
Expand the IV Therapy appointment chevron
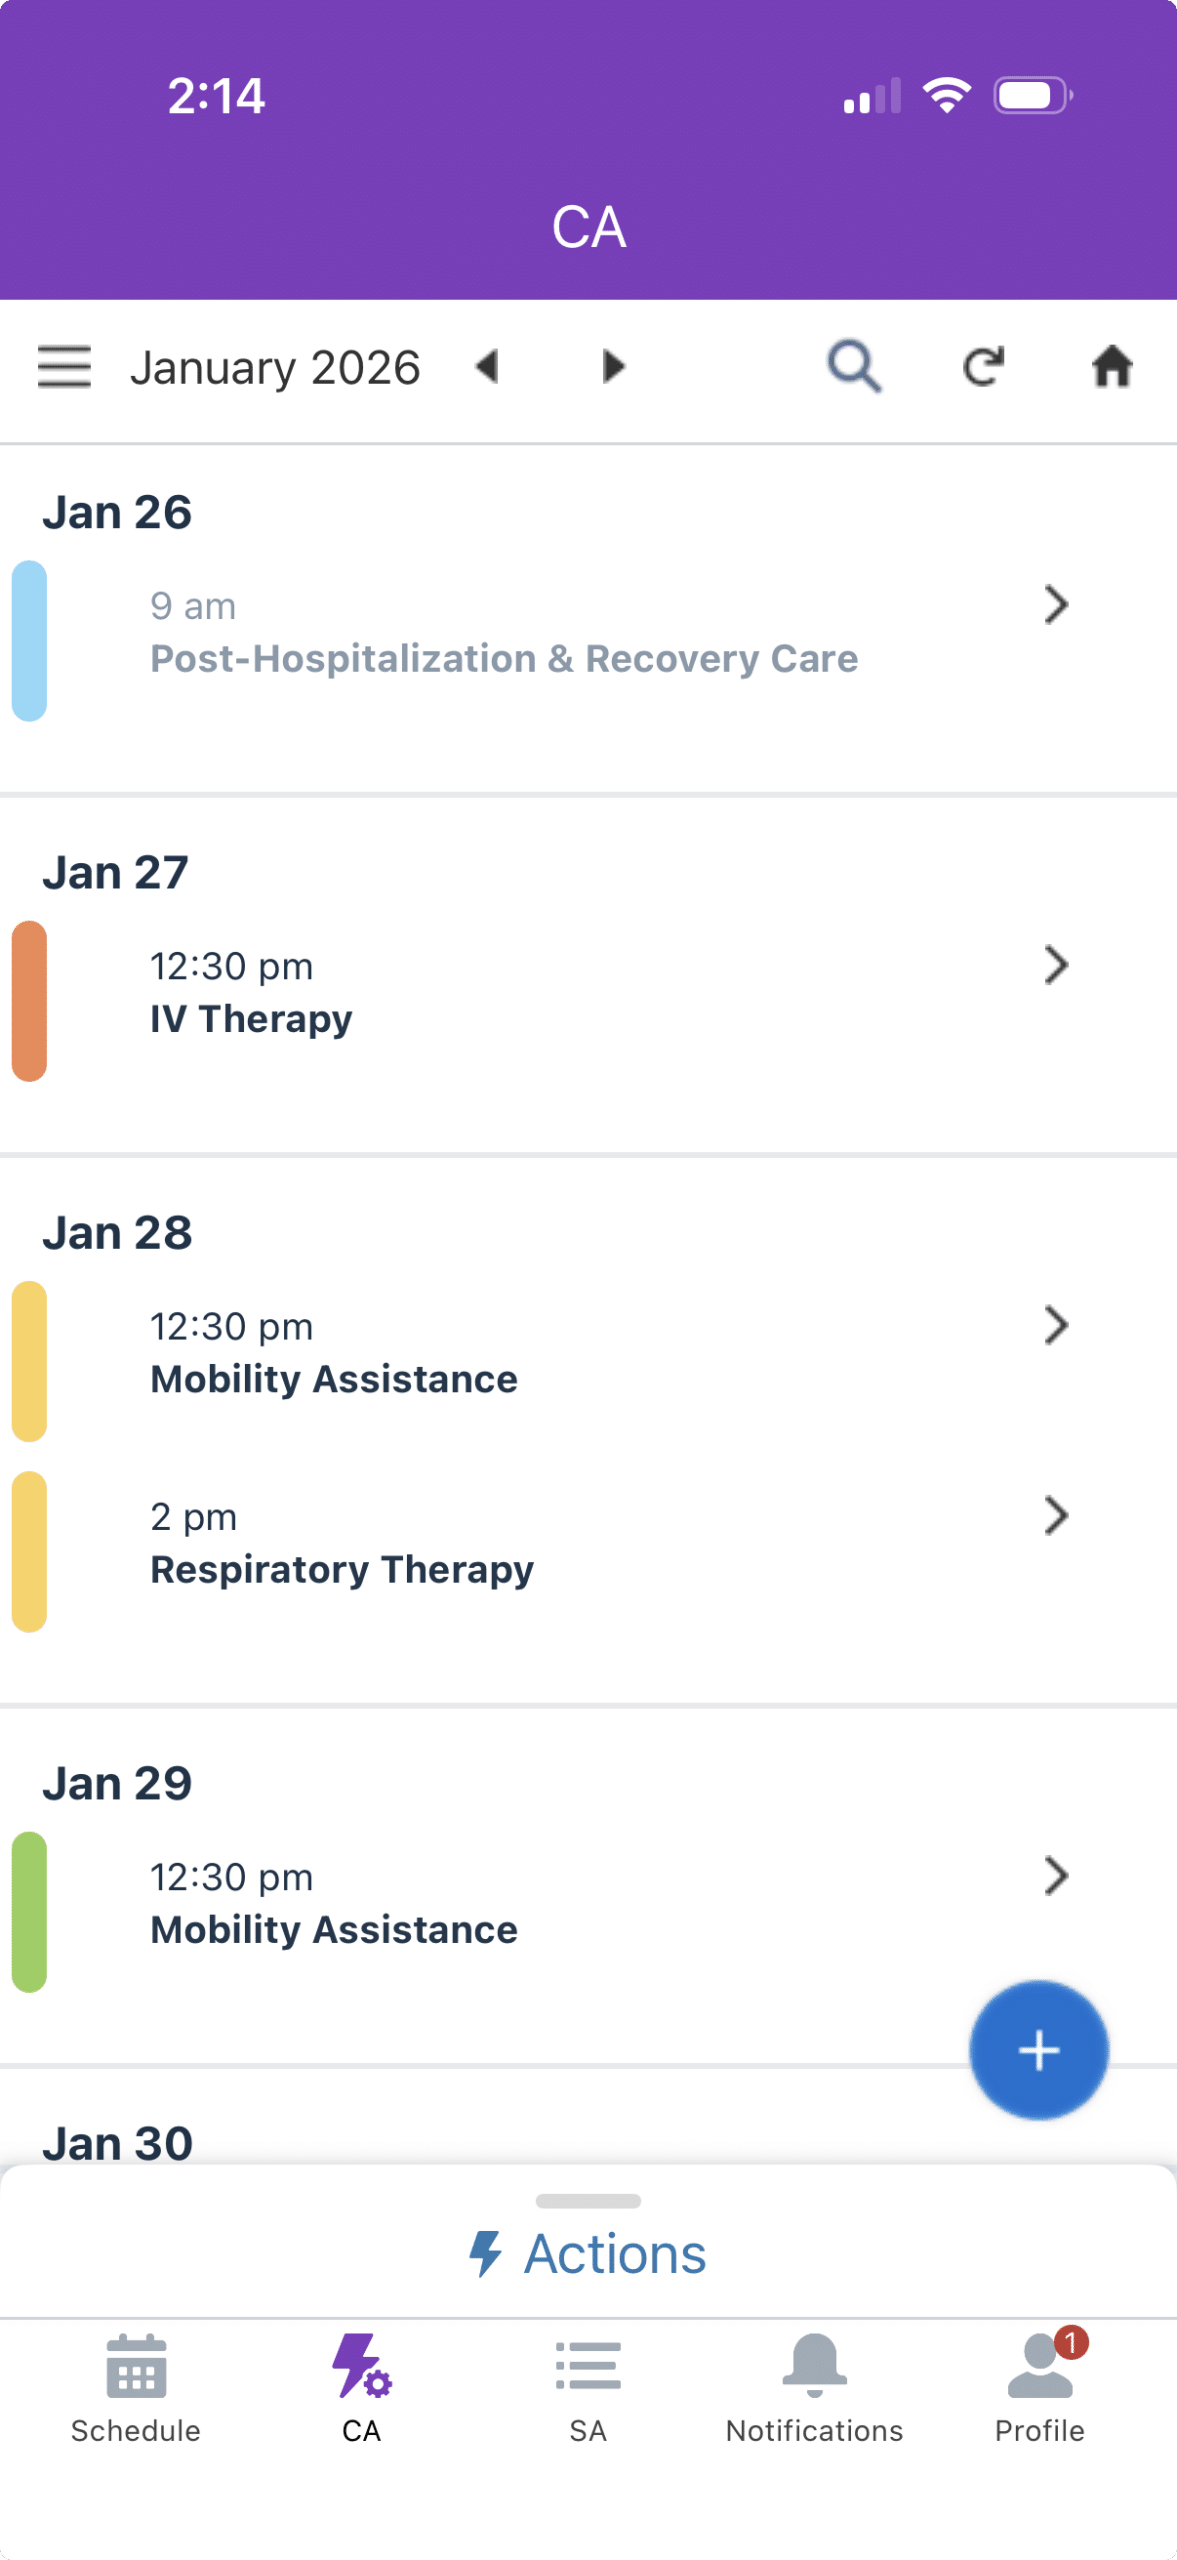(x=1056, y=965)
